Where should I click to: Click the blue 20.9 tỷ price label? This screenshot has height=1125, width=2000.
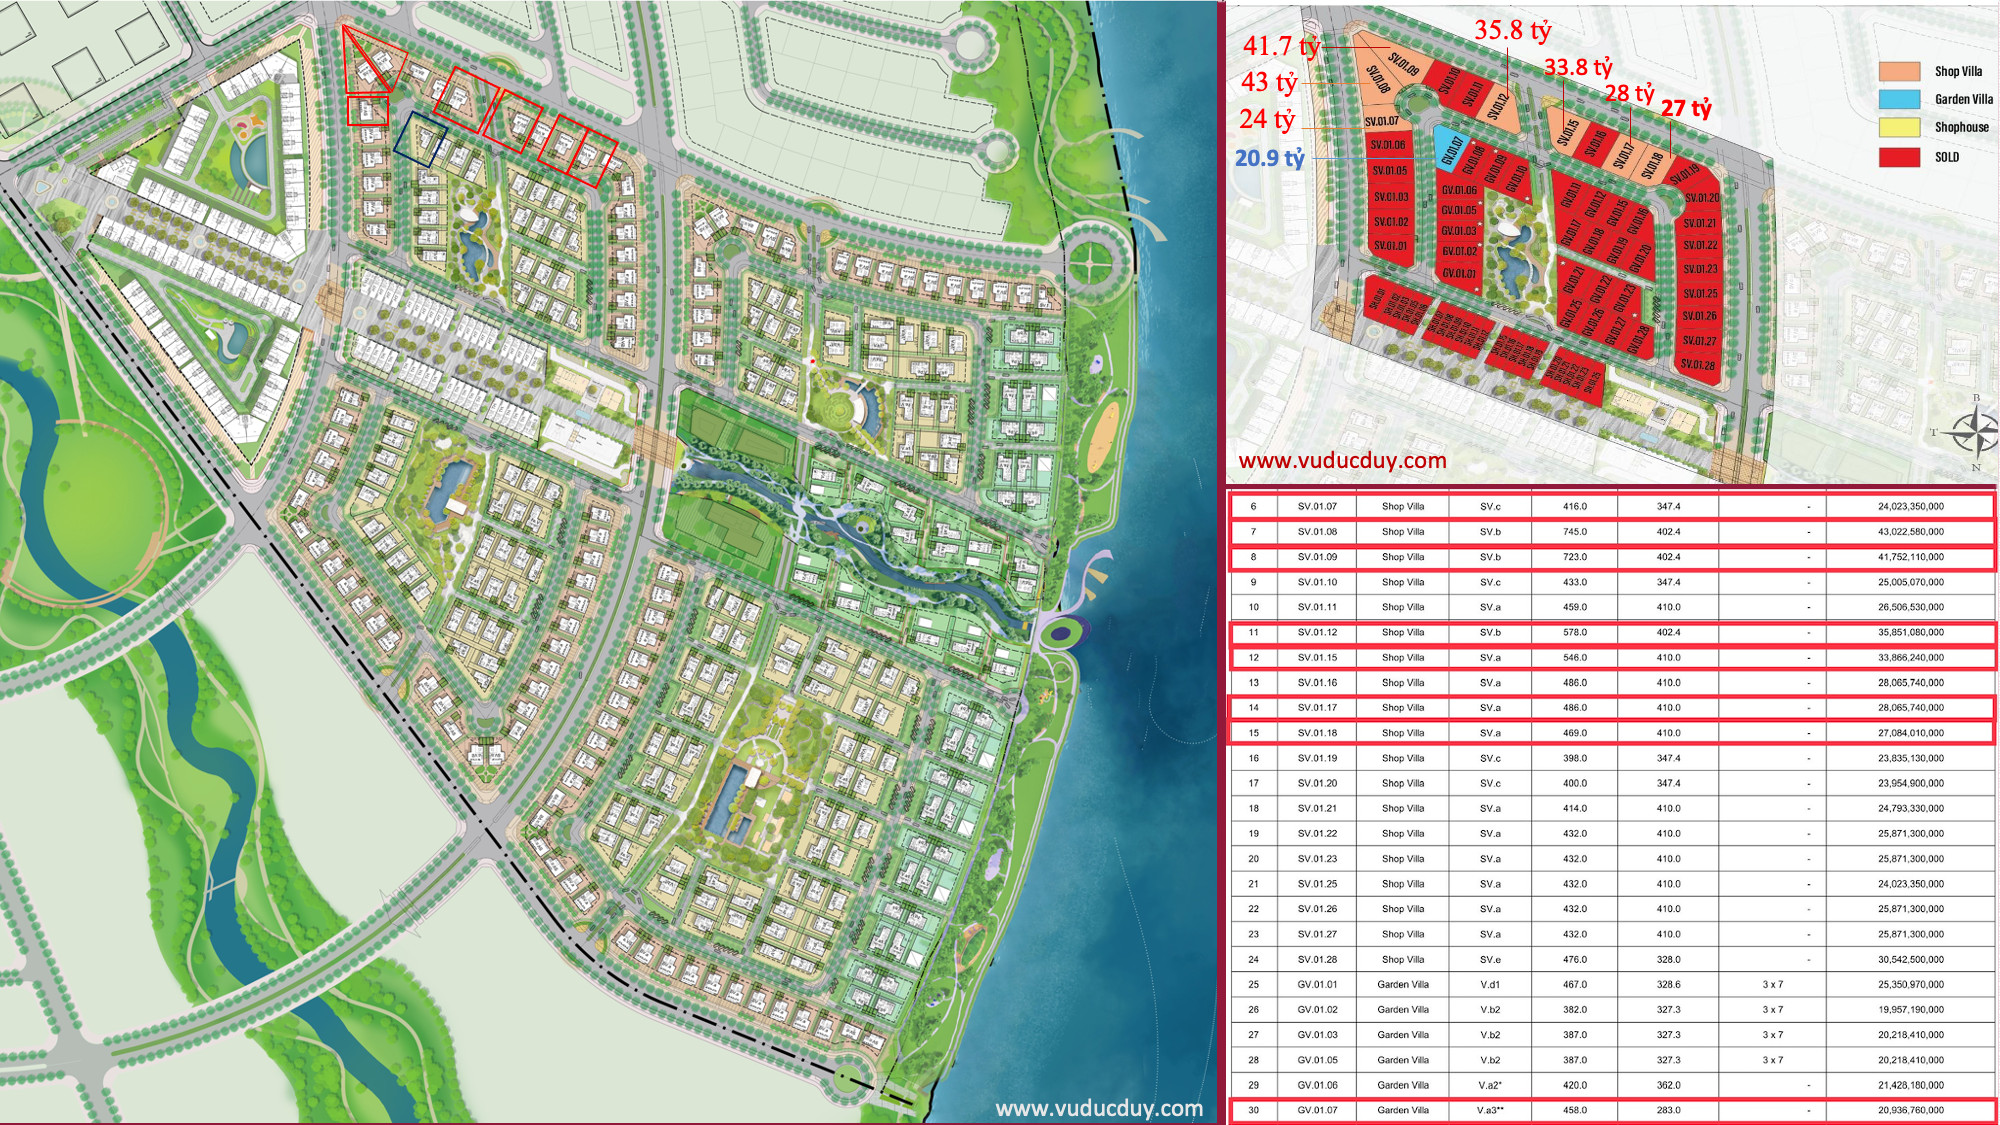[x=1269, y=158]
